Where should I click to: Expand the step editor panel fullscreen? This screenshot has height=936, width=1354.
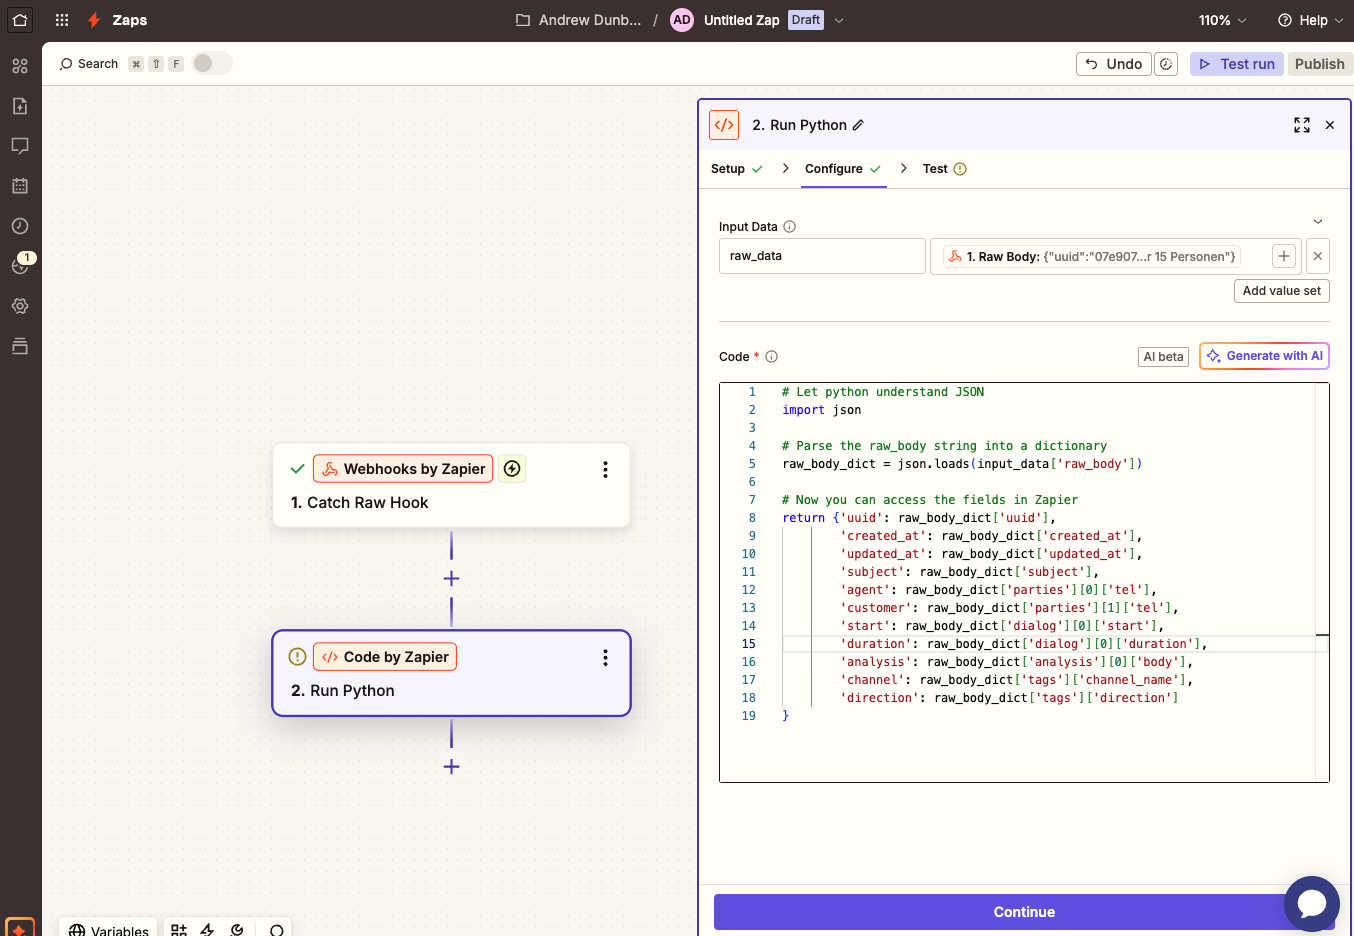coord(1301,125)
